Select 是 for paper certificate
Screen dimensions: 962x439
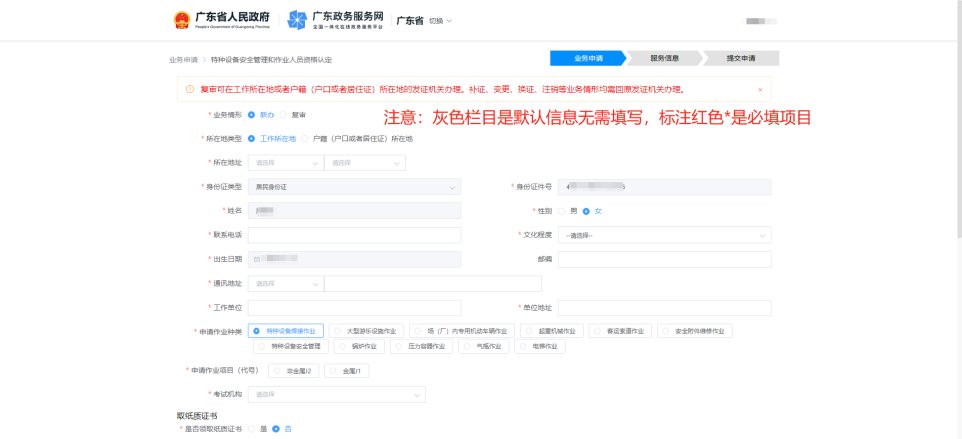click(x=253, y=428)
